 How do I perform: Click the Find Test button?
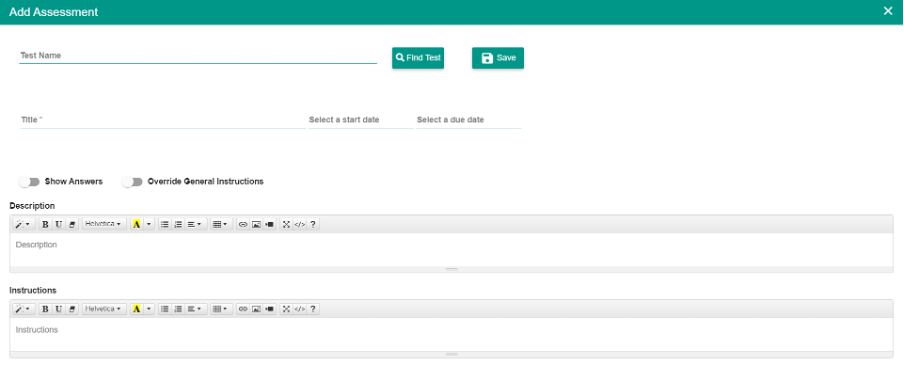tap(418, 58)
